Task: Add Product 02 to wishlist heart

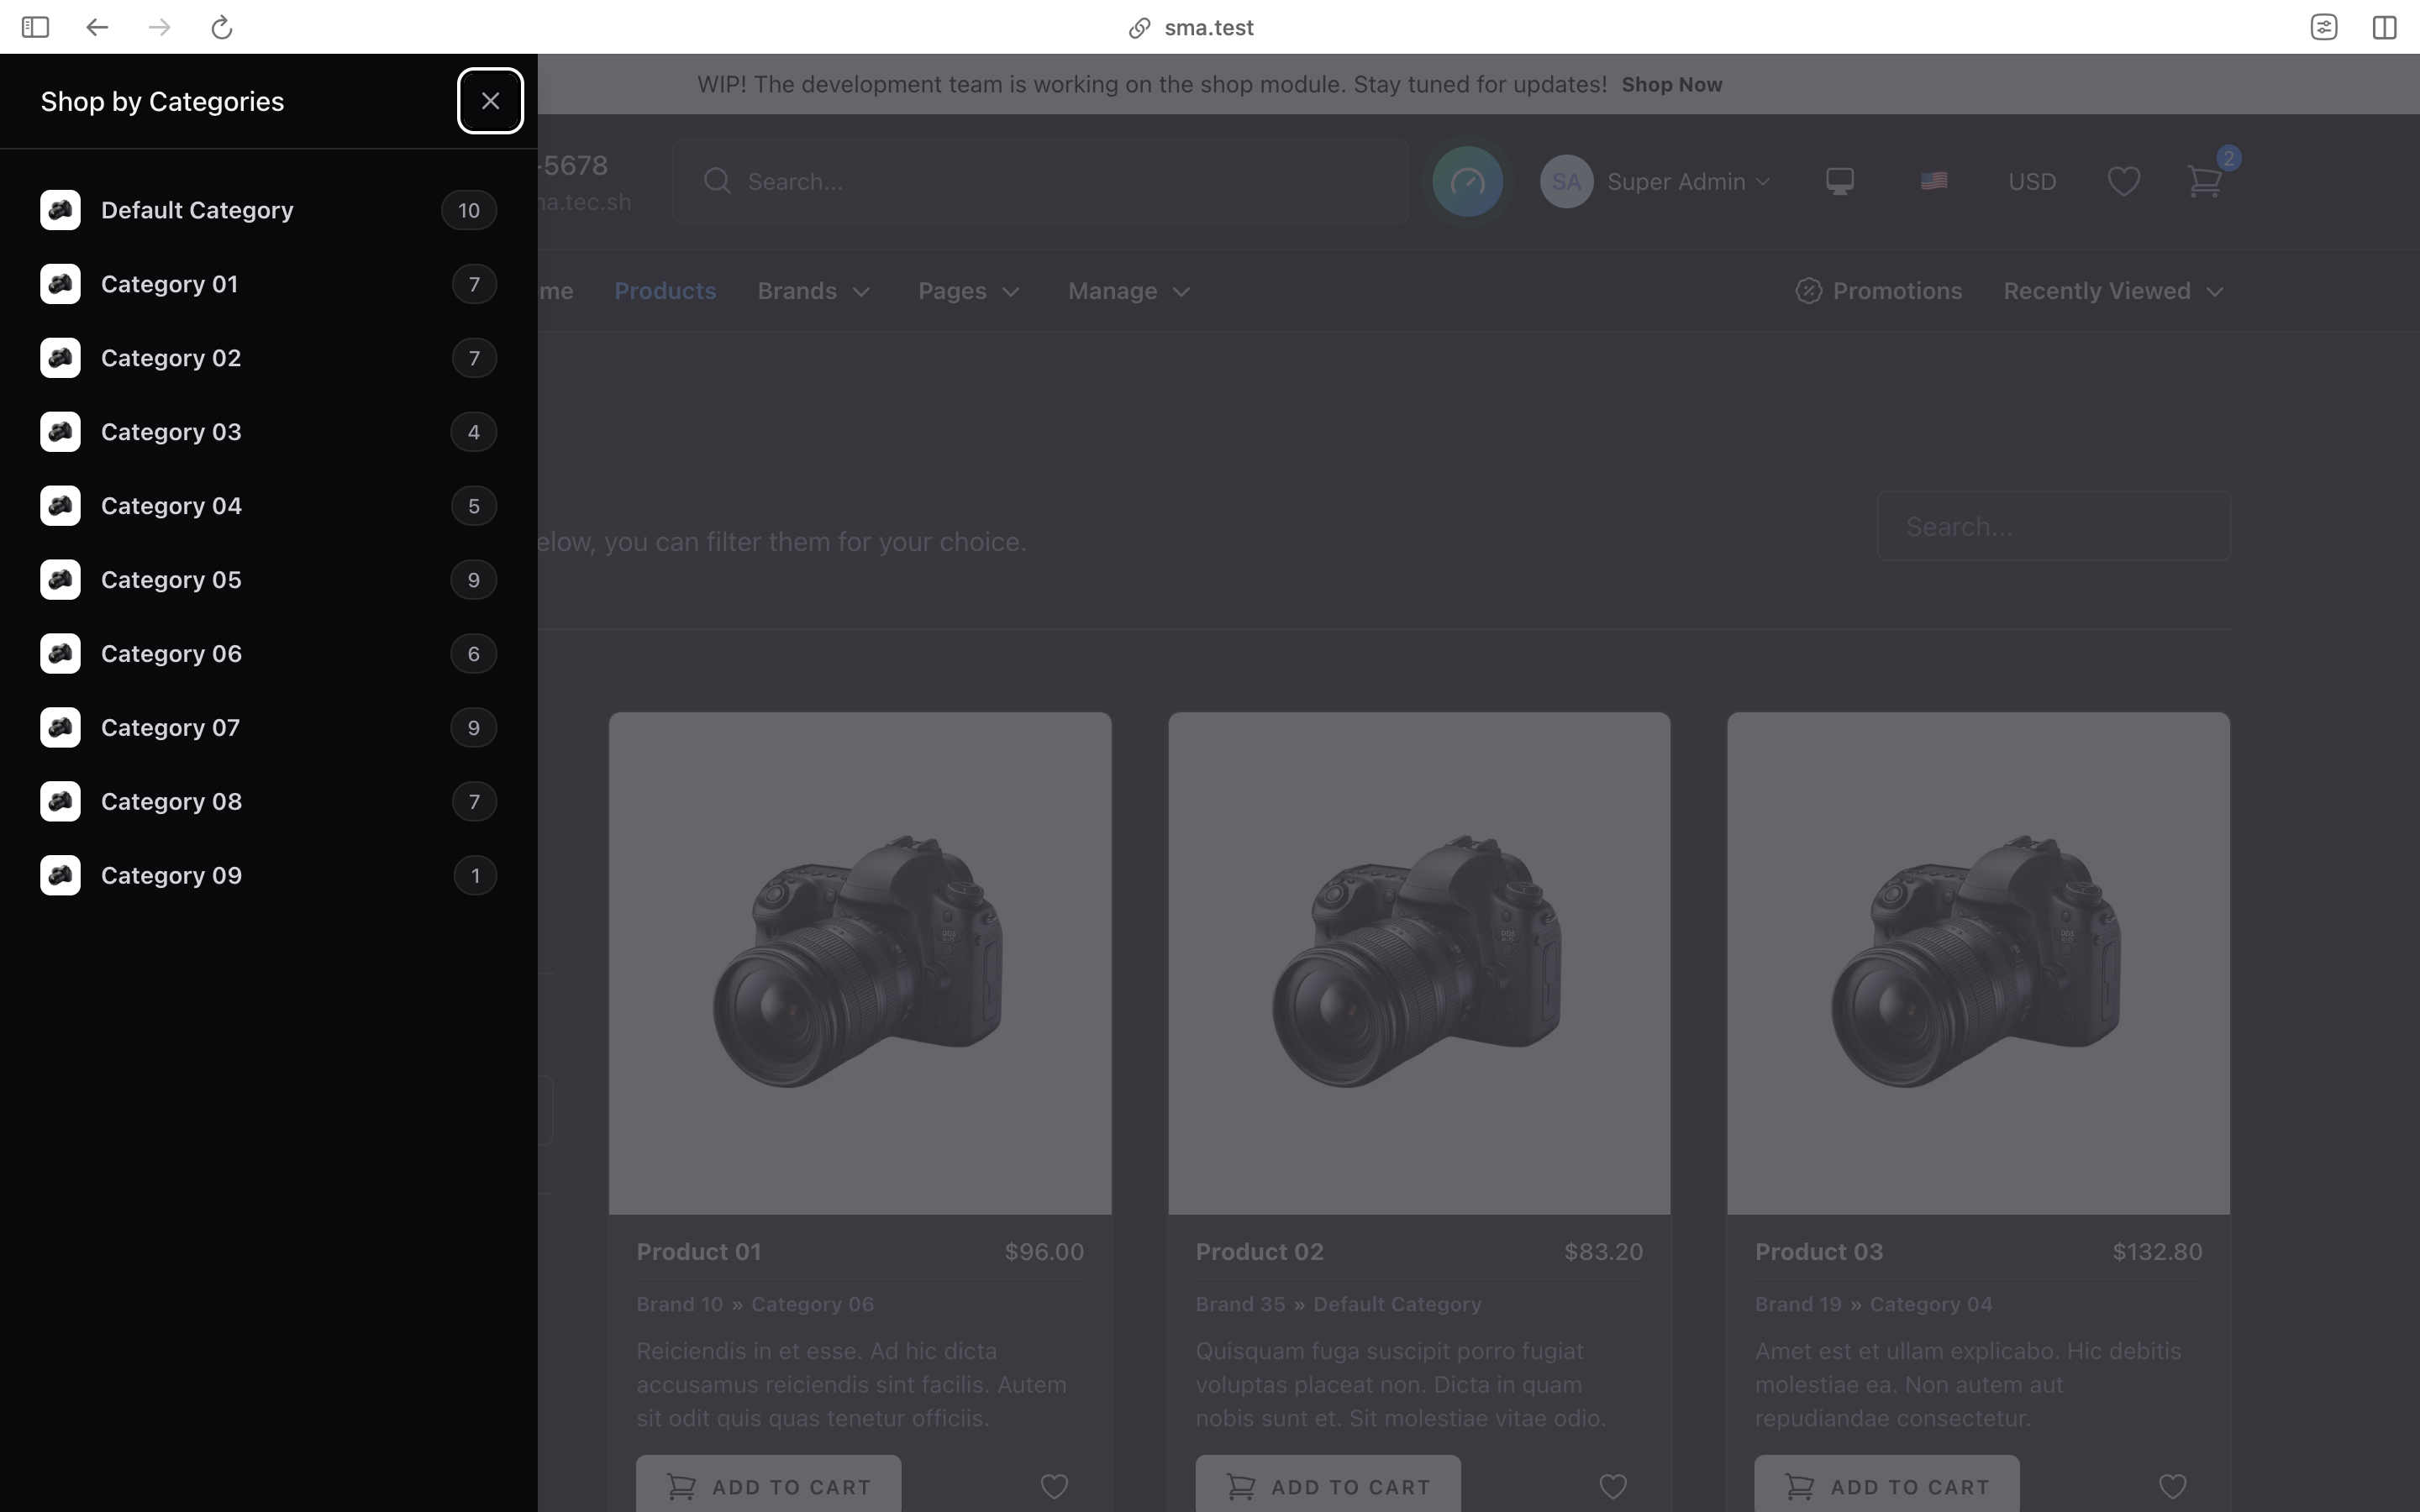Action: pos(1613,1487)
